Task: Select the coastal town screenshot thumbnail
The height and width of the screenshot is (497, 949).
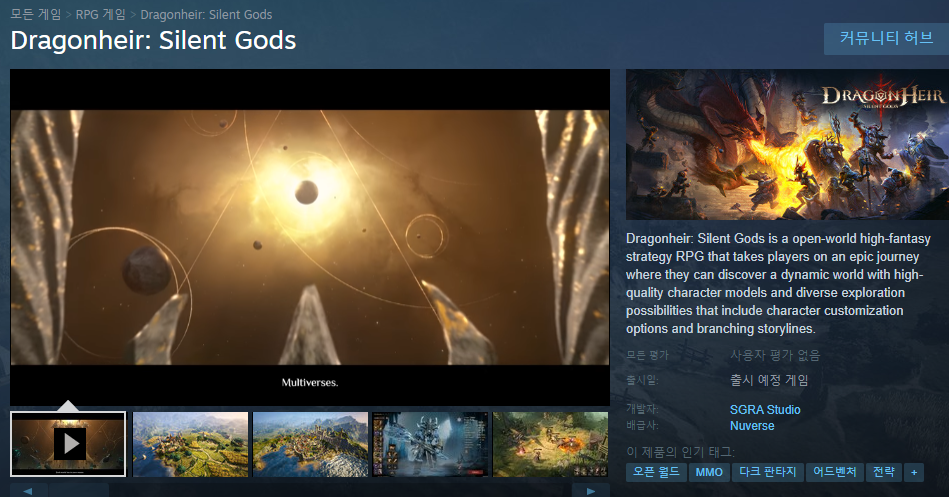Action: (x=310, y=444)
